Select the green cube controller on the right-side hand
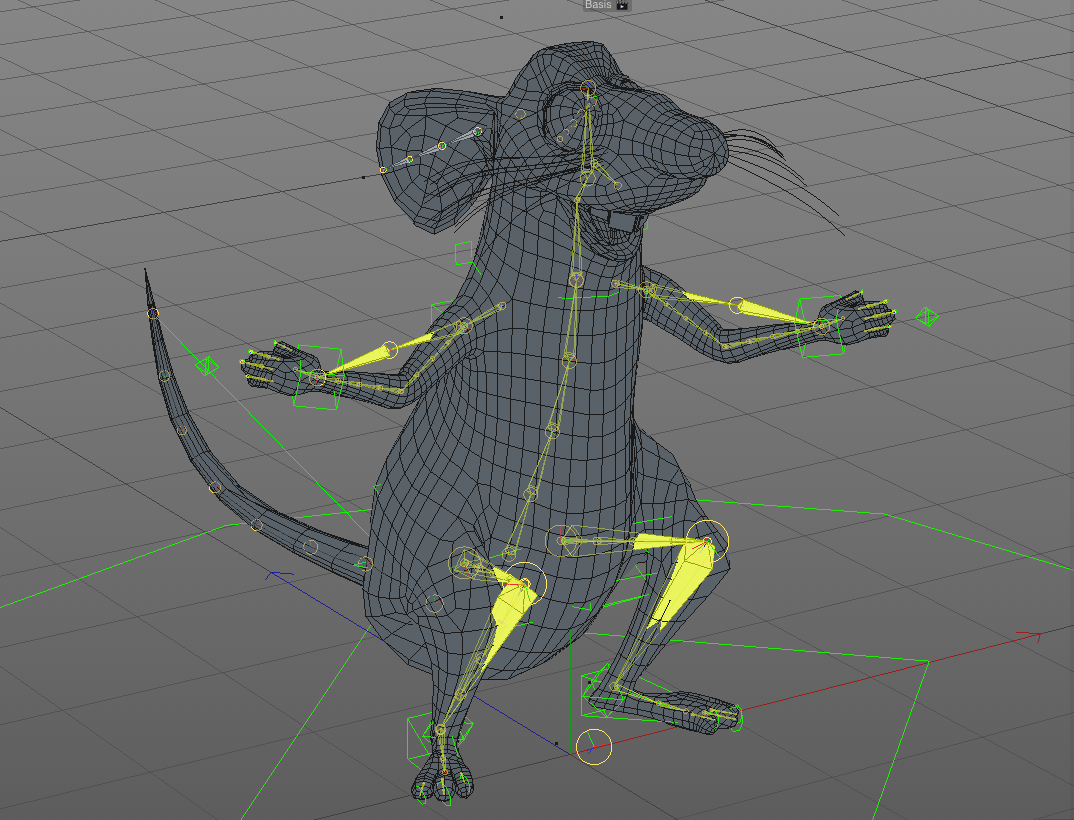 (x=821, y=327)
